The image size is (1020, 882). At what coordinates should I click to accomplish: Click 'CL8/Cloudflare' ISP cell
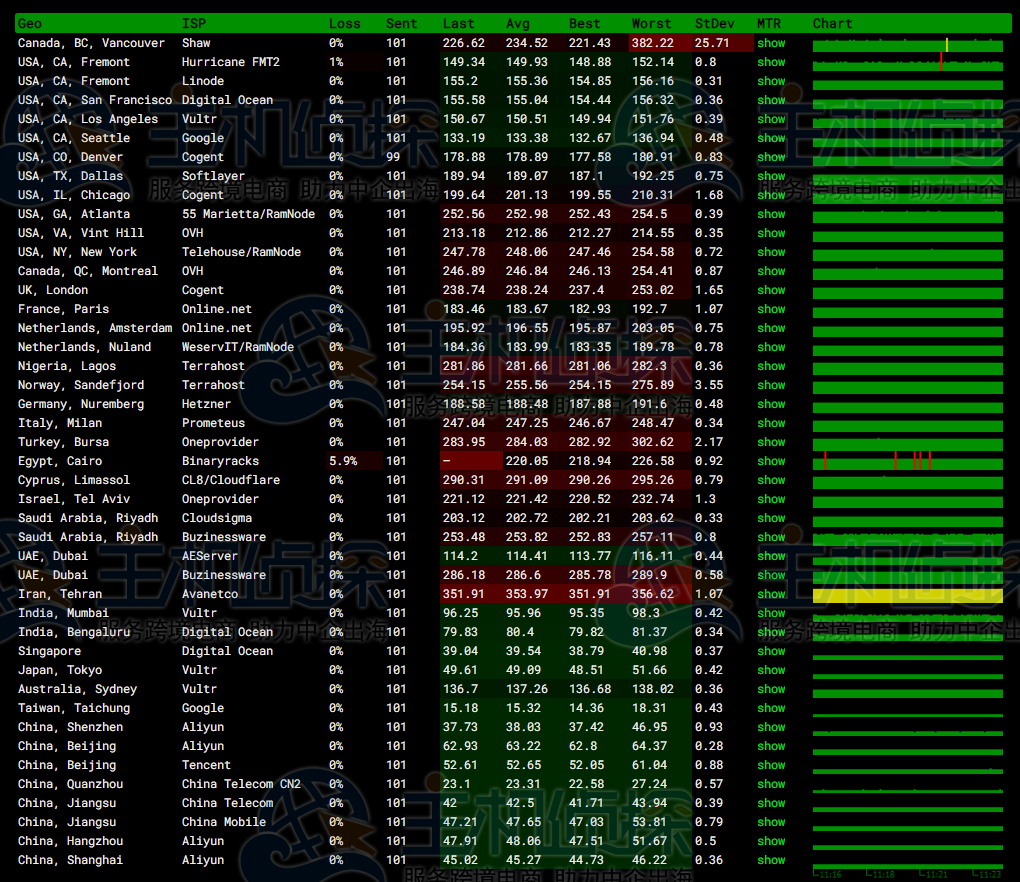coord(231,479)
